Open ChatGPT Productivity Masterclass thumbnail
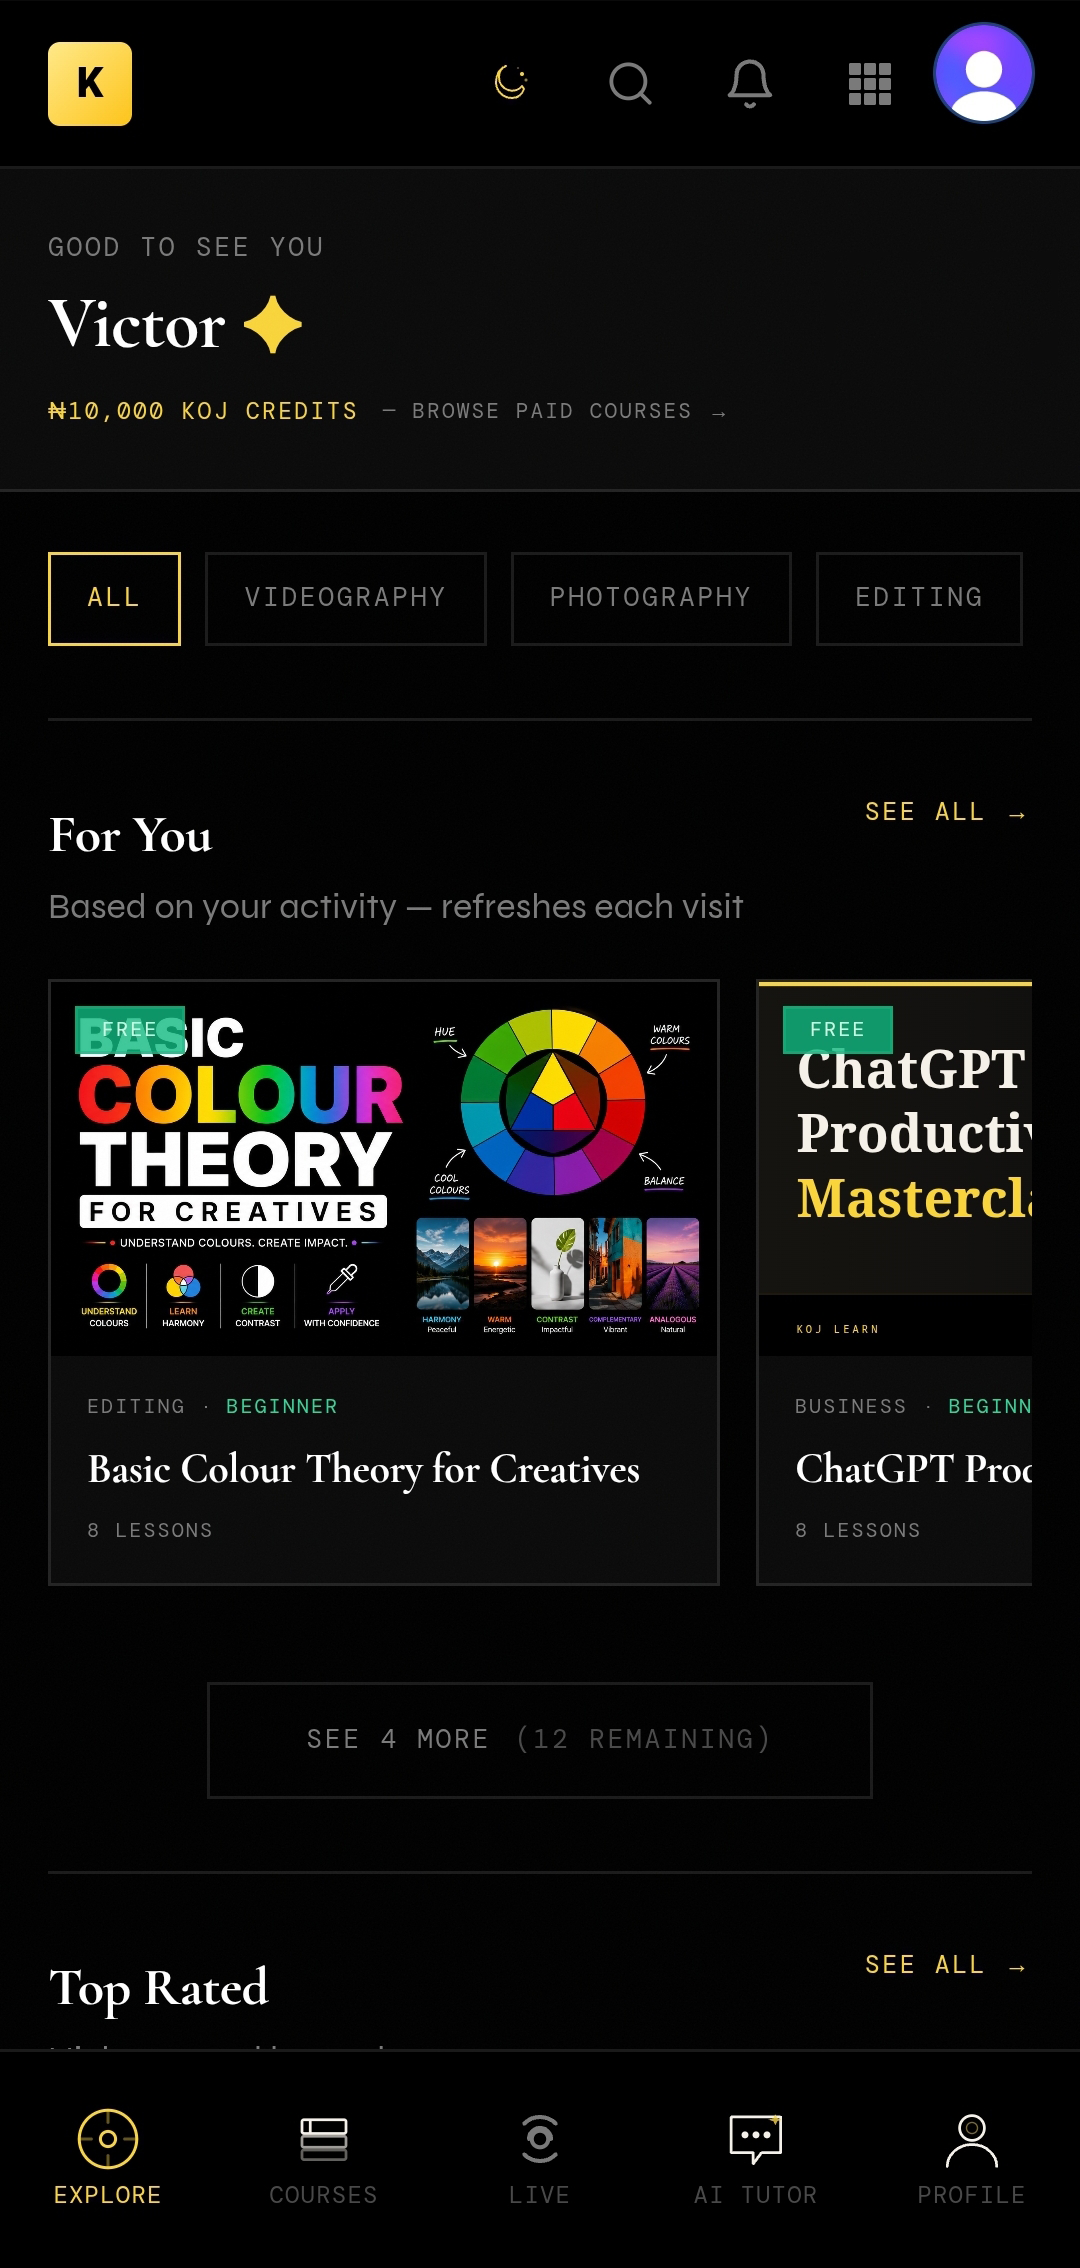Image resolution: width=1080 pixels, height=2268 pixels. [895, 1169]
